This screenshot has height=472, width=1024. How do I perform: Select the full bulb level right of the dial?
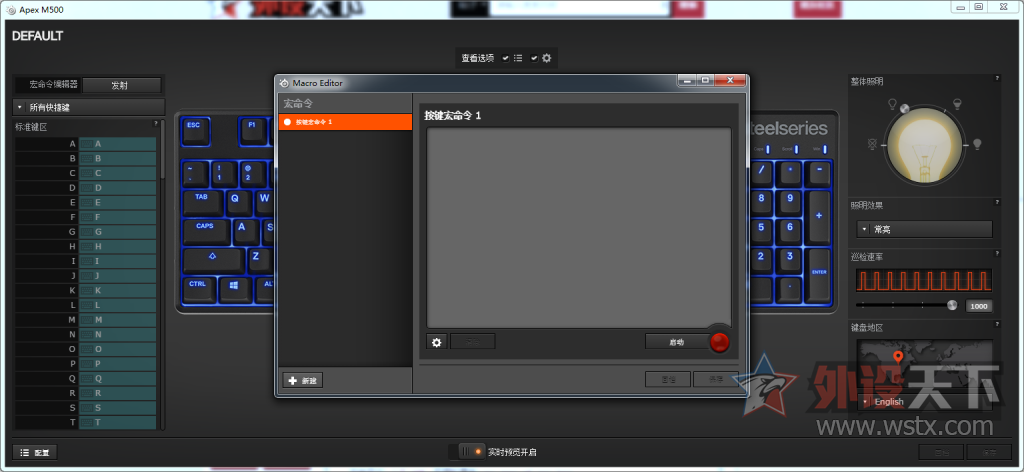(x=978, y=144)
